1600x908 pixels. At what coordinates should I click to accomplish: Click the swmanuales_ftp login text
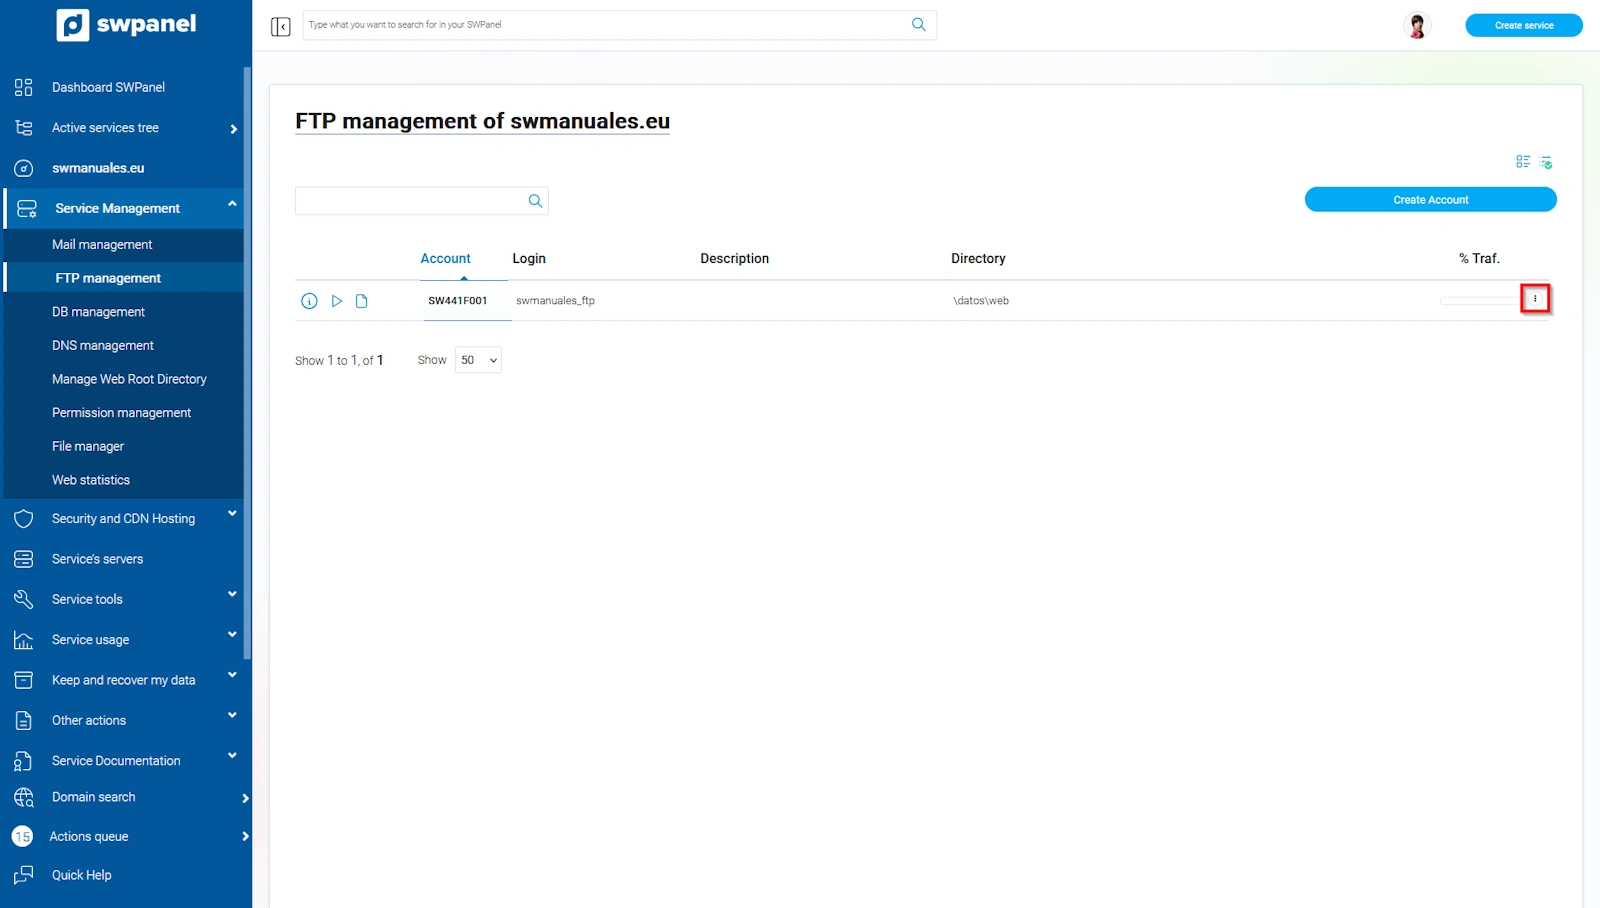tap(555, 301)
